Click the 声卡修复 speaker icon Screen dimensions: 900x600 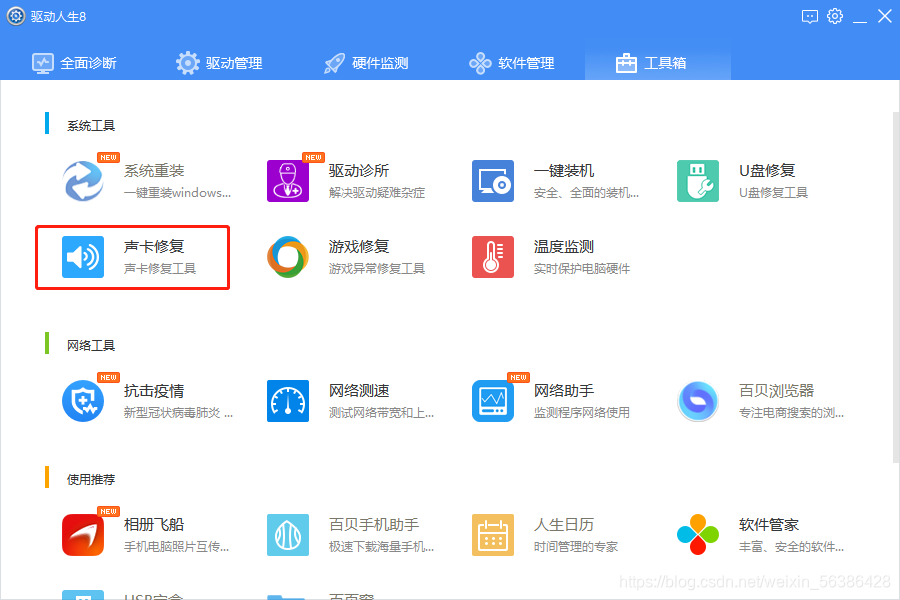click(x=83, y=257)
